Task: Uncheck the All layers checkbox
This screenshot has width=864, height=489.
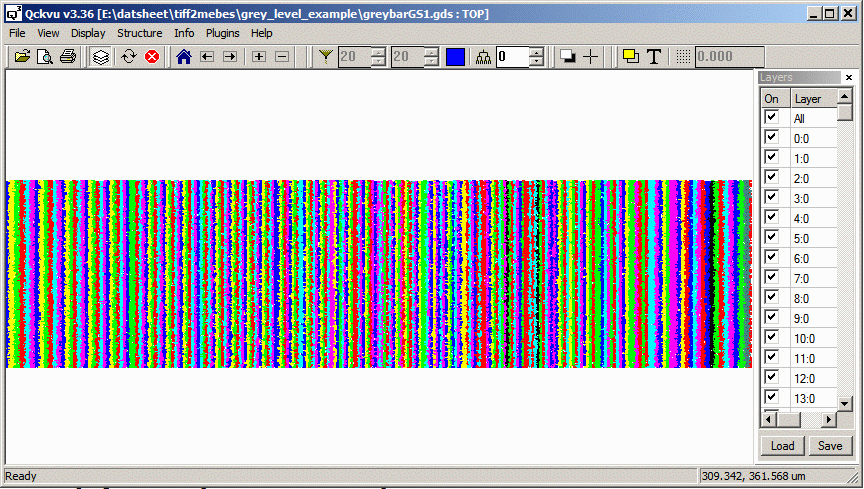Action: tap(771, 117)
